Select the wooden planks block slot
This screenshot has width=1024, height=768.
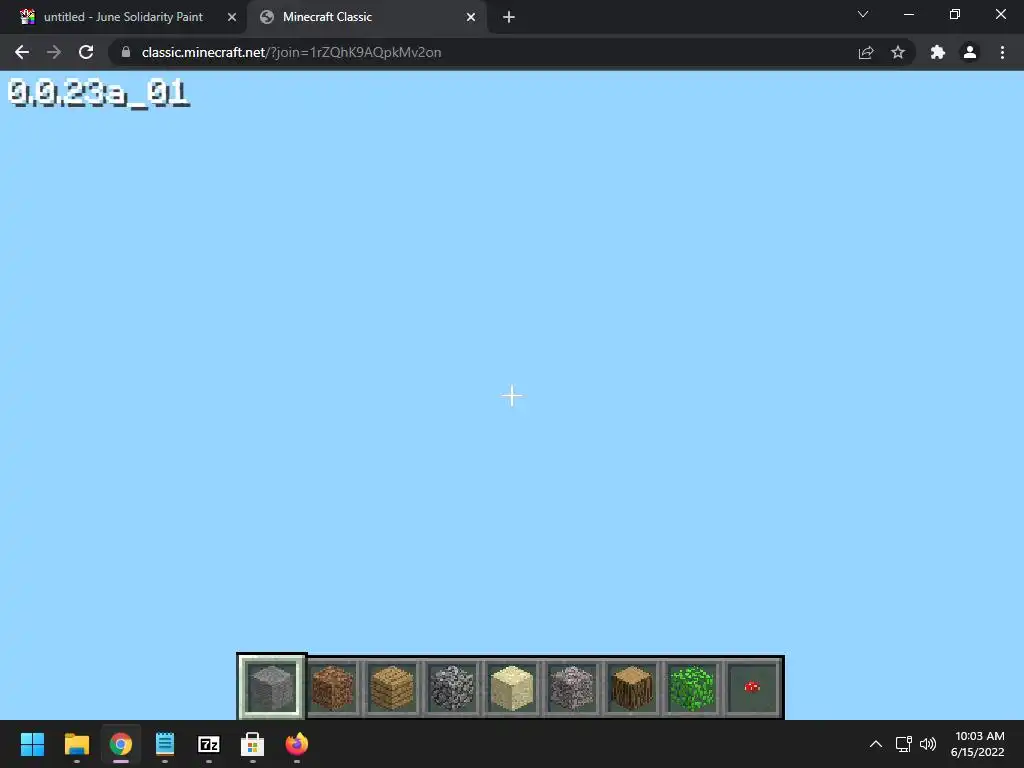392,688
